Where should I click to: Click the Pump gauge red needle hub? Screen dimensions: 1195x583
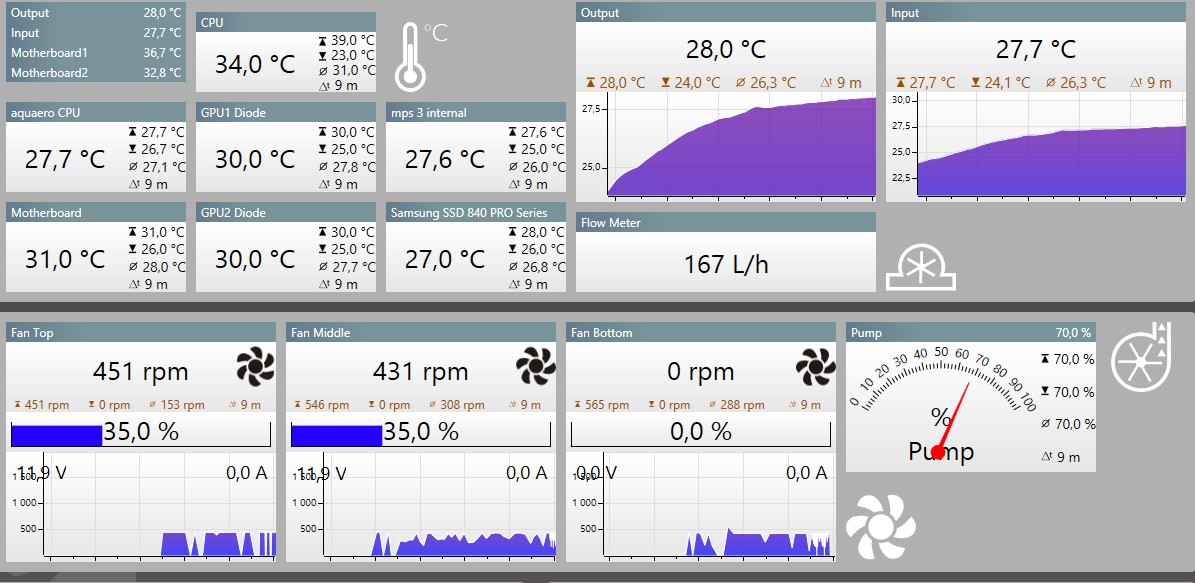(938, 453)
